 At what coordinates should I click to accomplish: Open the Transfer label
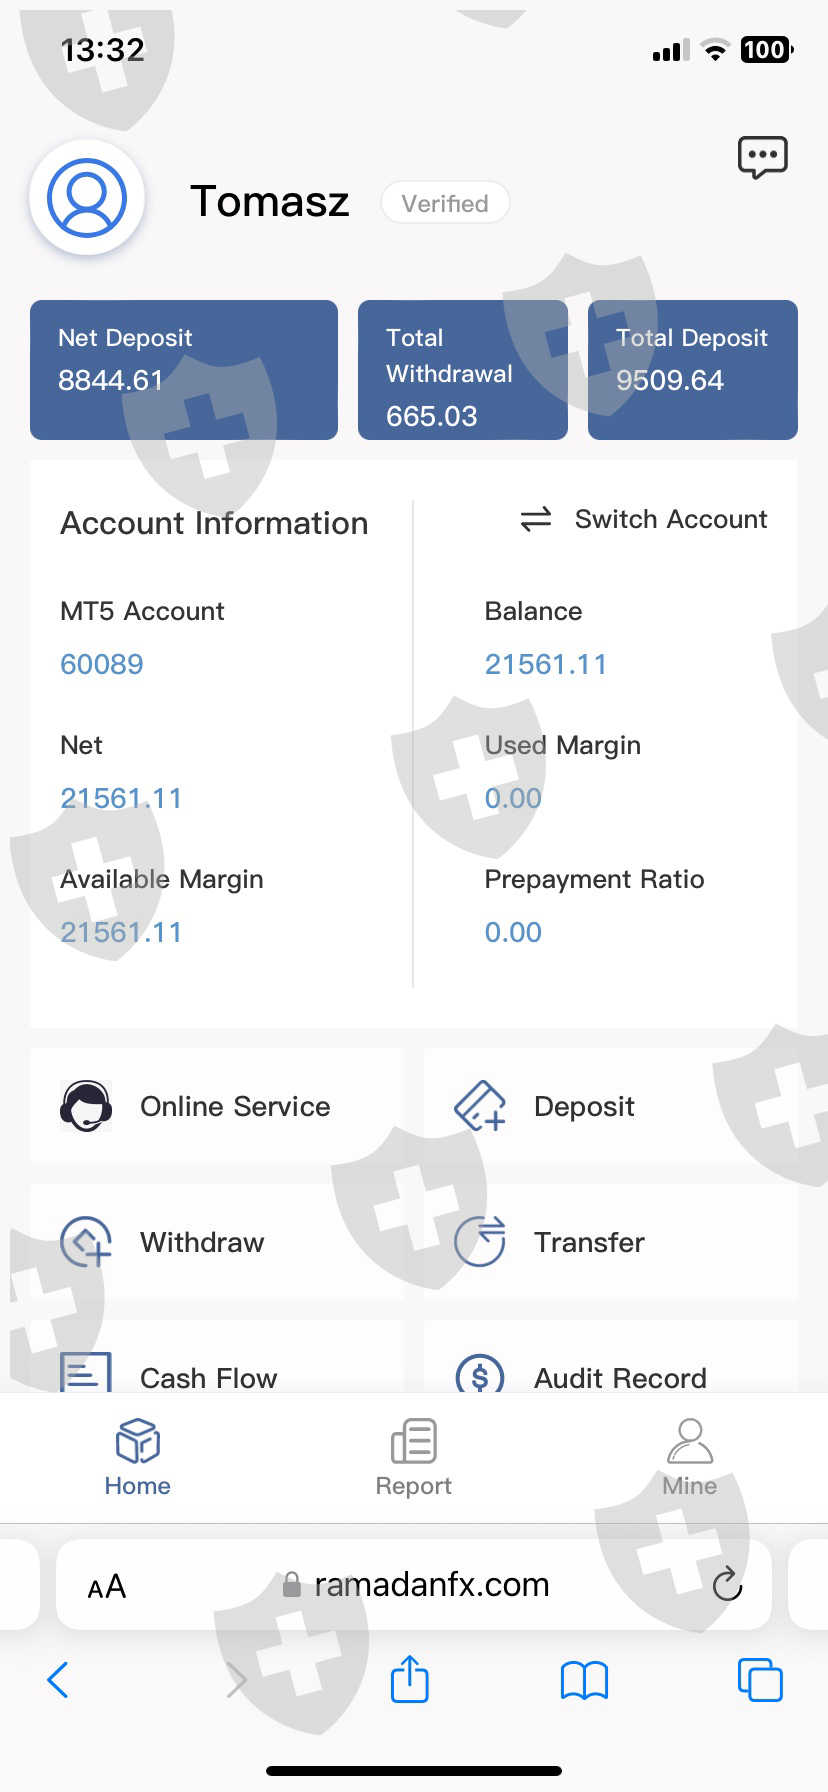pos(589,1242)
